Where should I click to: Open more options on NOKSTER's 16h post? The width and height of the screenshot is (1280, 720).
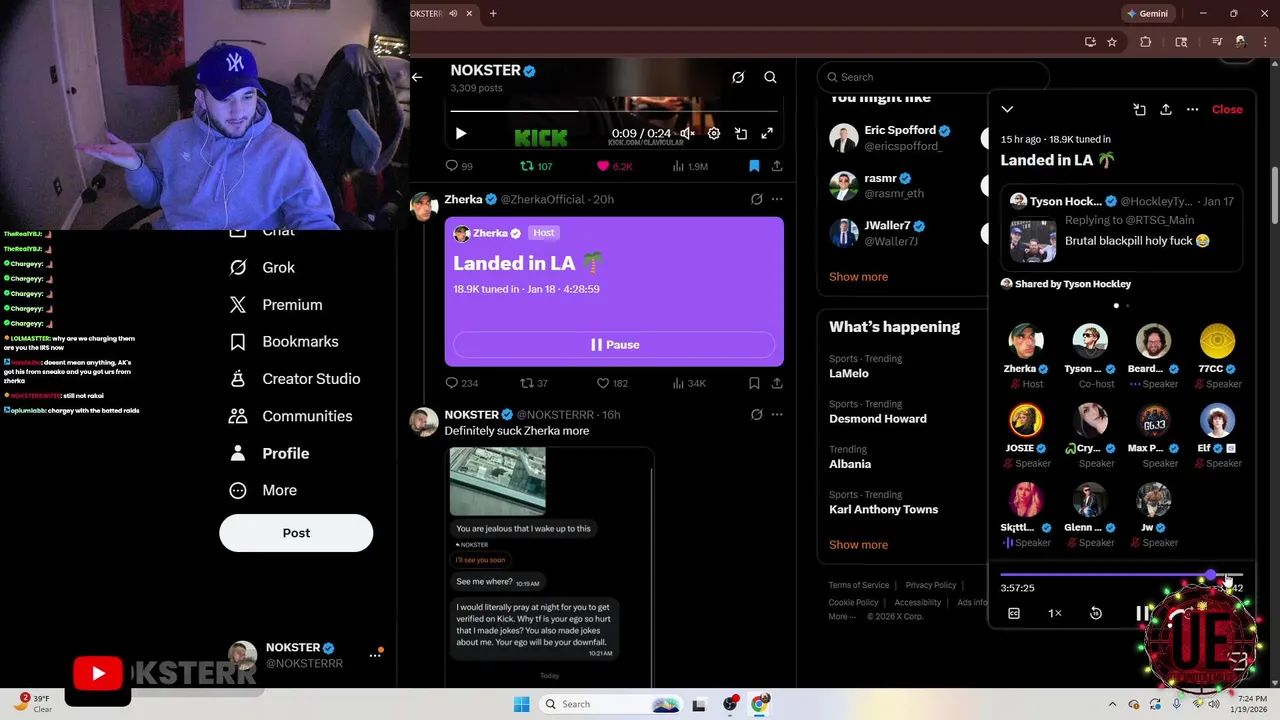[x=777, y=414]
